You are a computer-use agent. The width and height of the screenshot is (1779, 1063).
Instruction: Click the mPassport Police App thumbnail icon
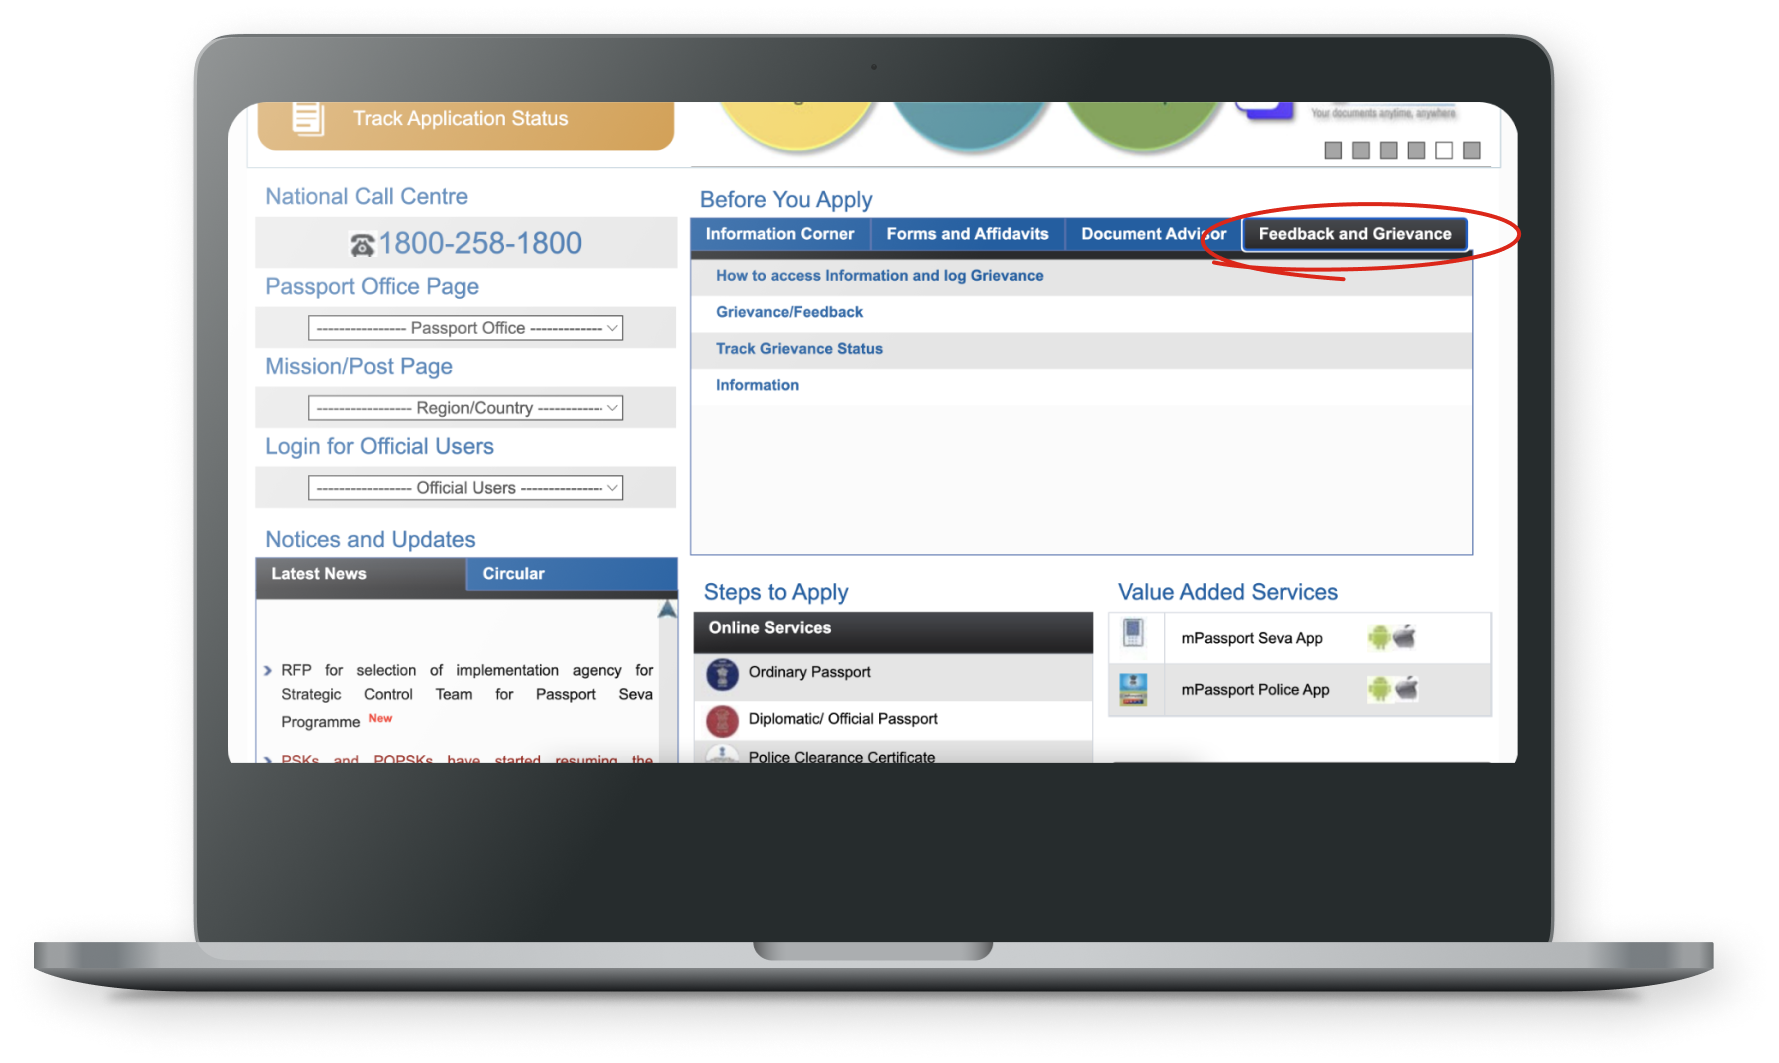(1133, 689)
